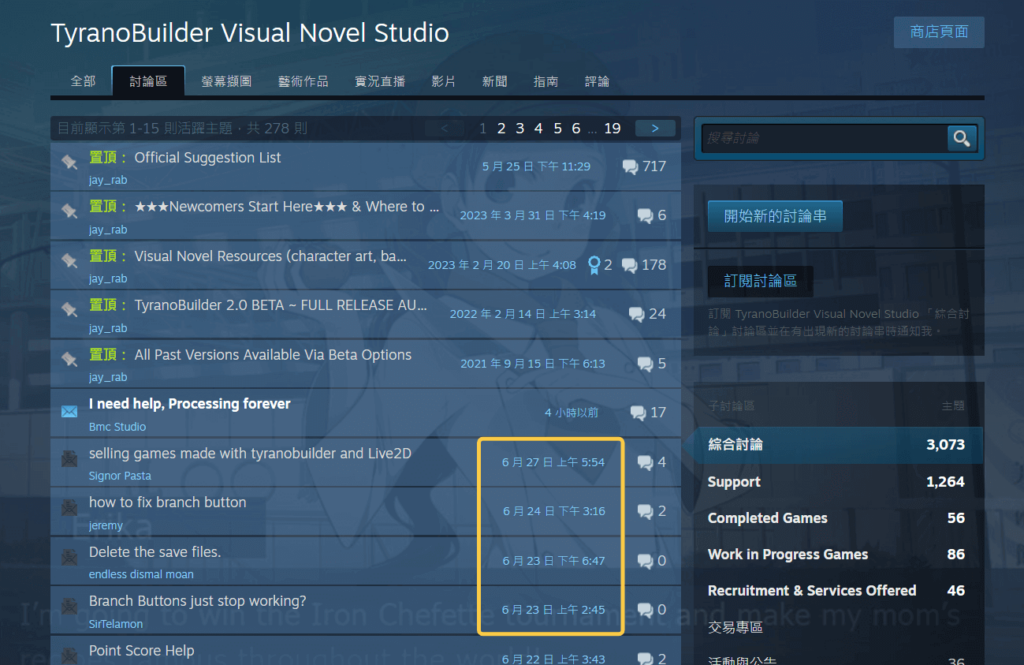Screen dimensions: 1024x665
Task: Open author link Signor Pasta
Action: pos(120,476)
